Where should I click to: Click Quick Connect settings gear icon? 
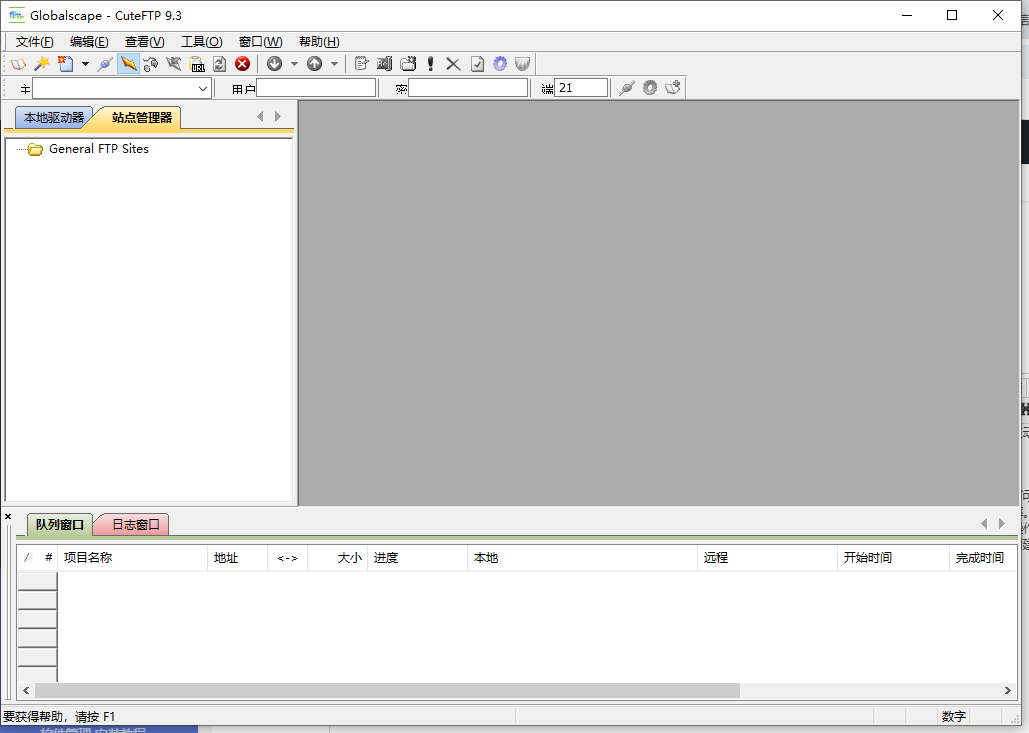coord(650,88)
